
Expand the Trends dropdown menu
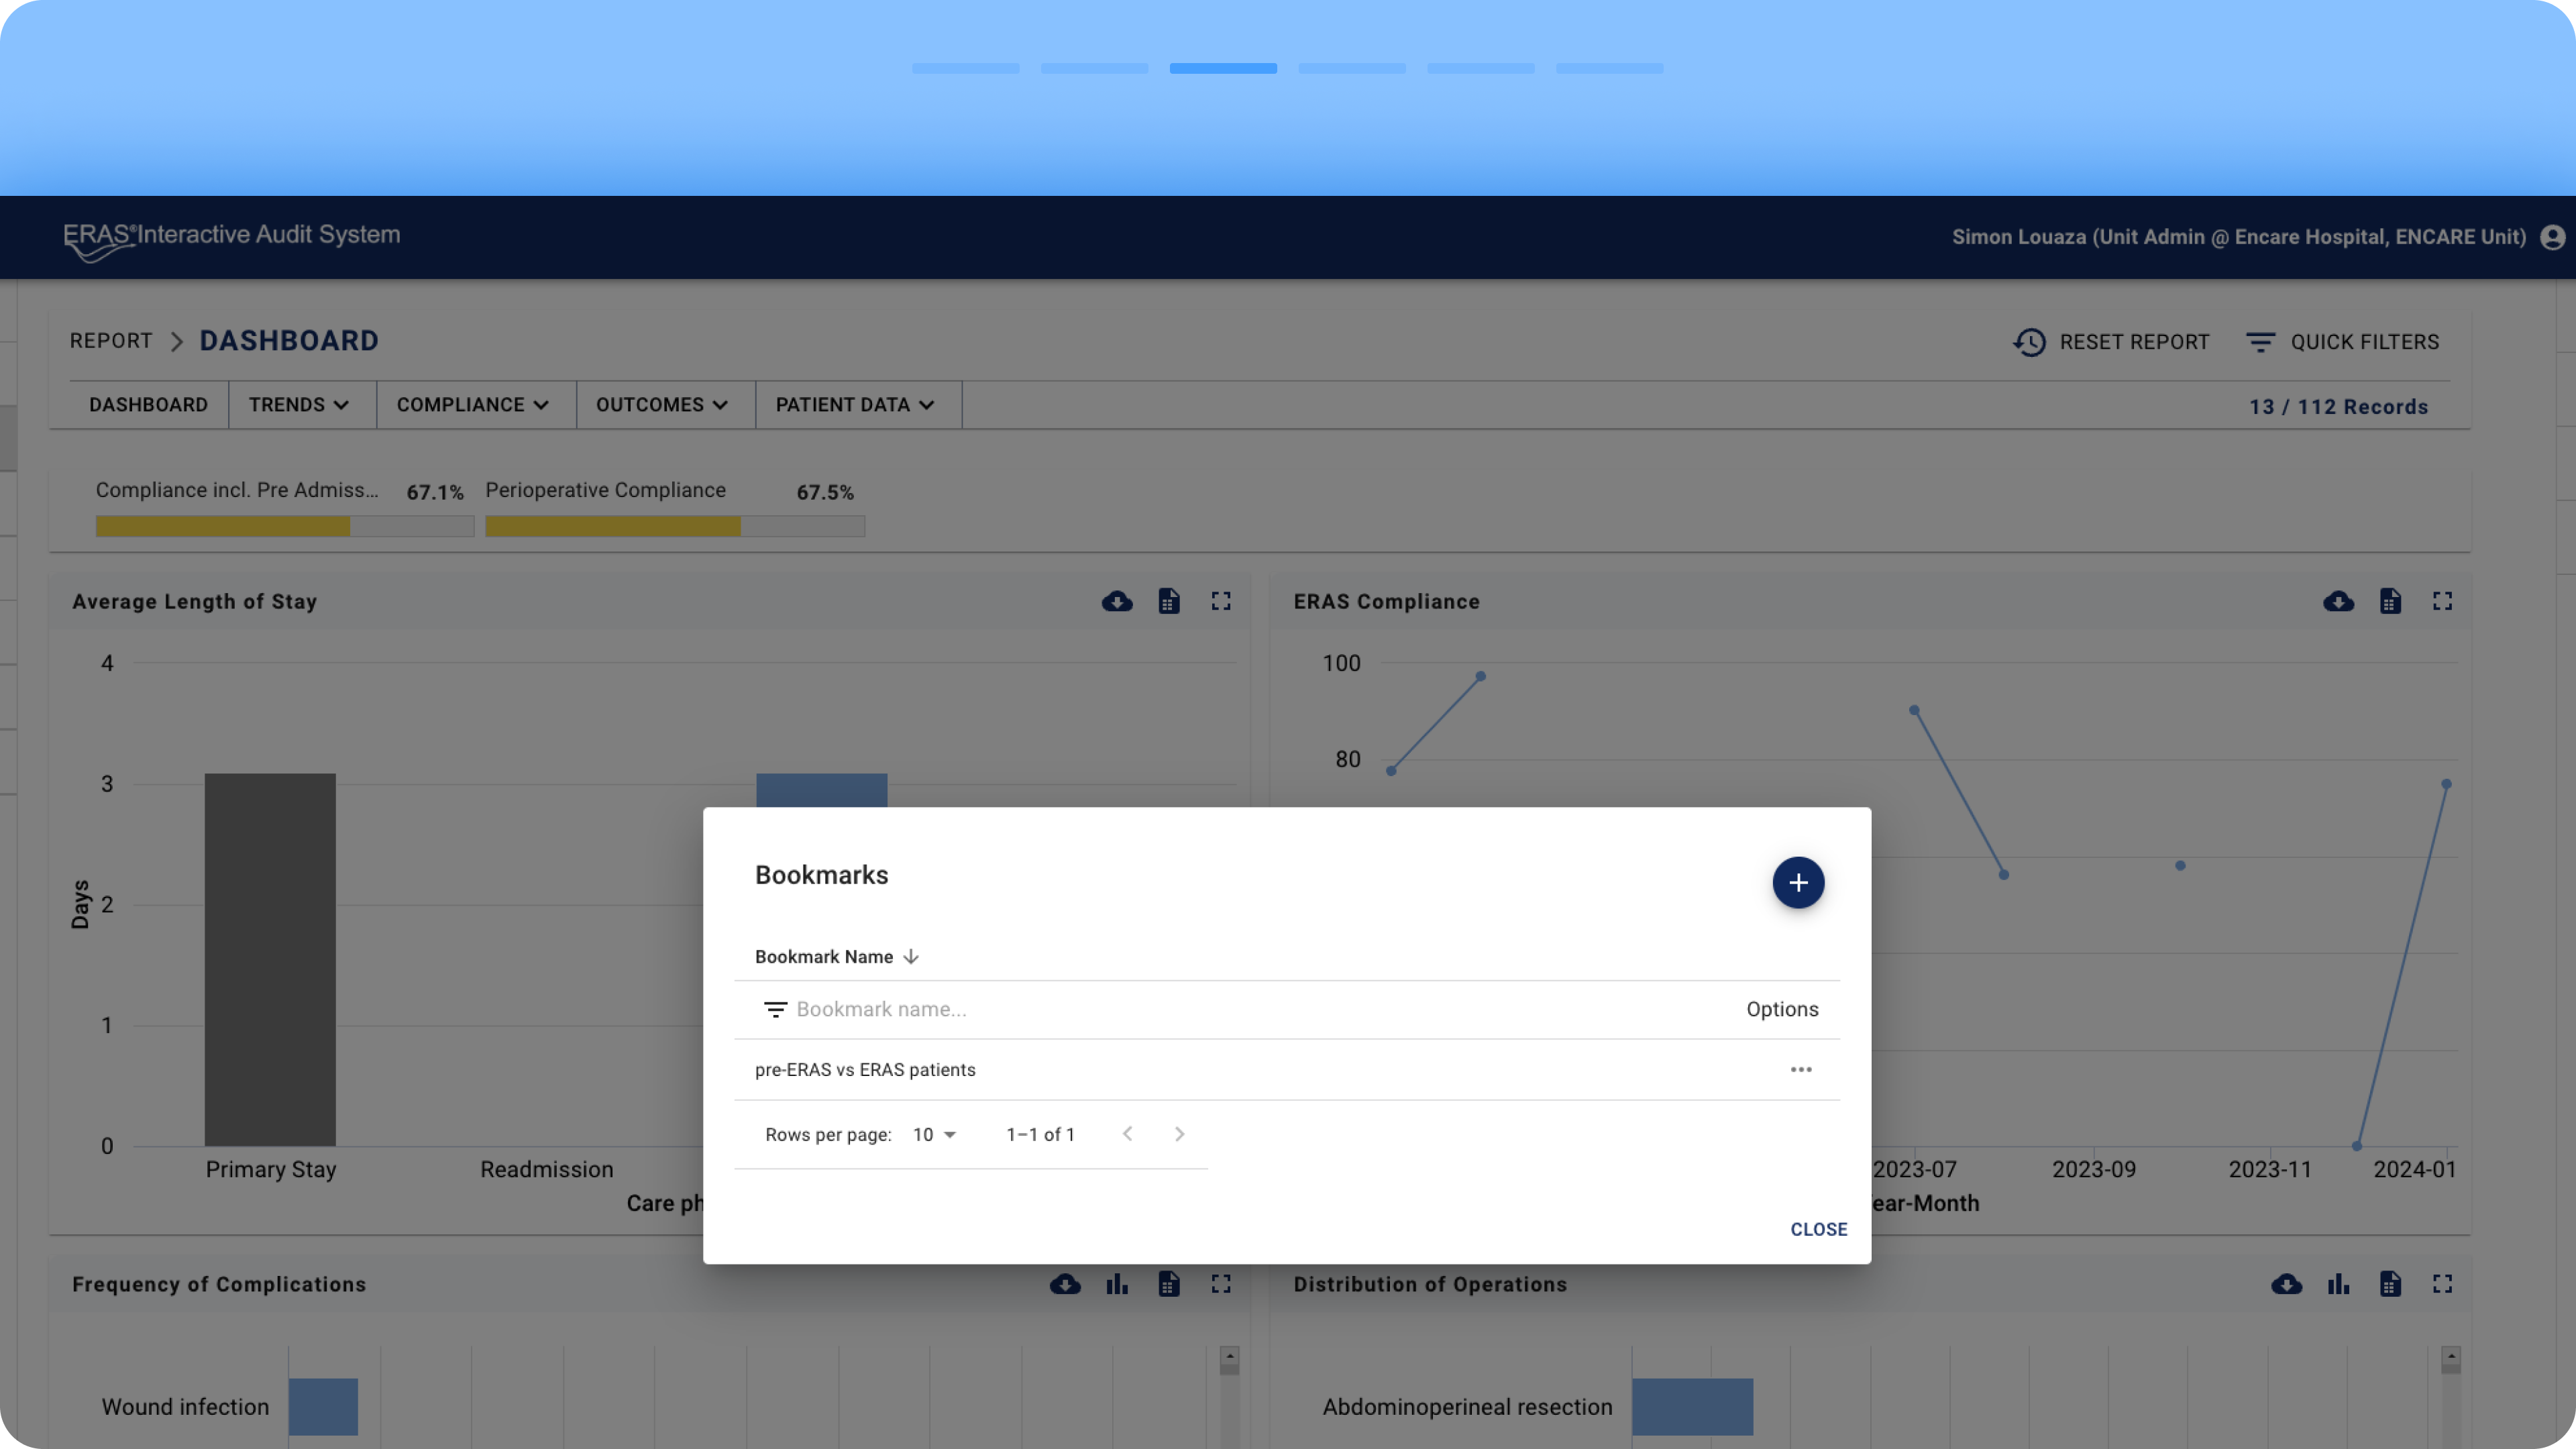(298, 405)
